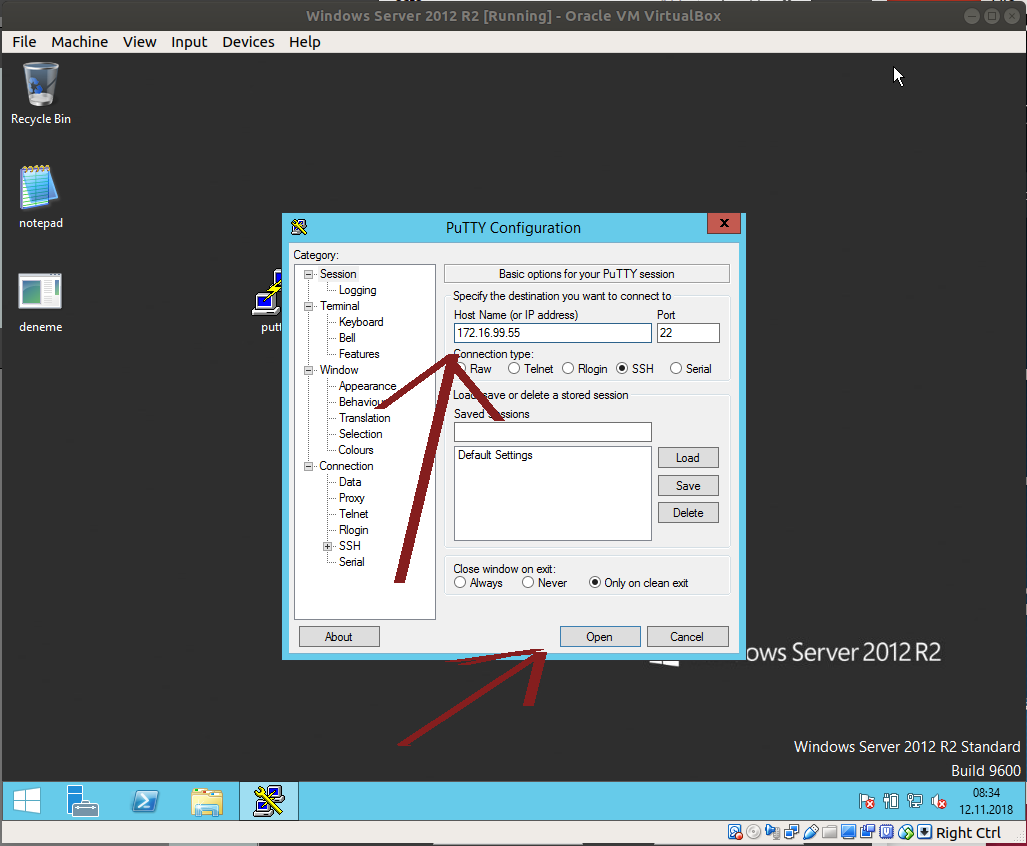This screenshot has width=1027, height=846.
Task: Open the Devices menu
Action: [x=248, y=42]
